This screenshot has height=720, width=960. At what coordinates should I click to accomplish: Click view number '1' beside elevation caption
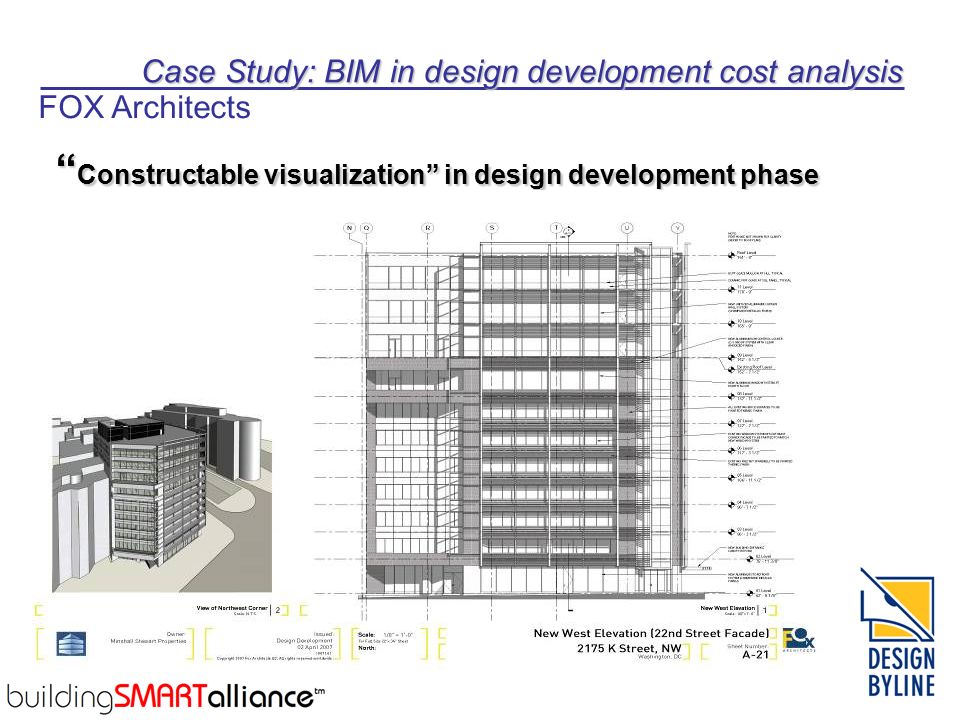[765, 610]
